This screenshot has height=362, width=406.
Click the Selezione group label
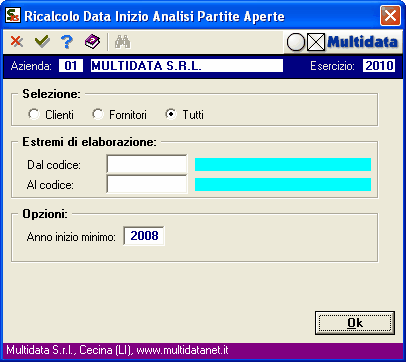51,94
